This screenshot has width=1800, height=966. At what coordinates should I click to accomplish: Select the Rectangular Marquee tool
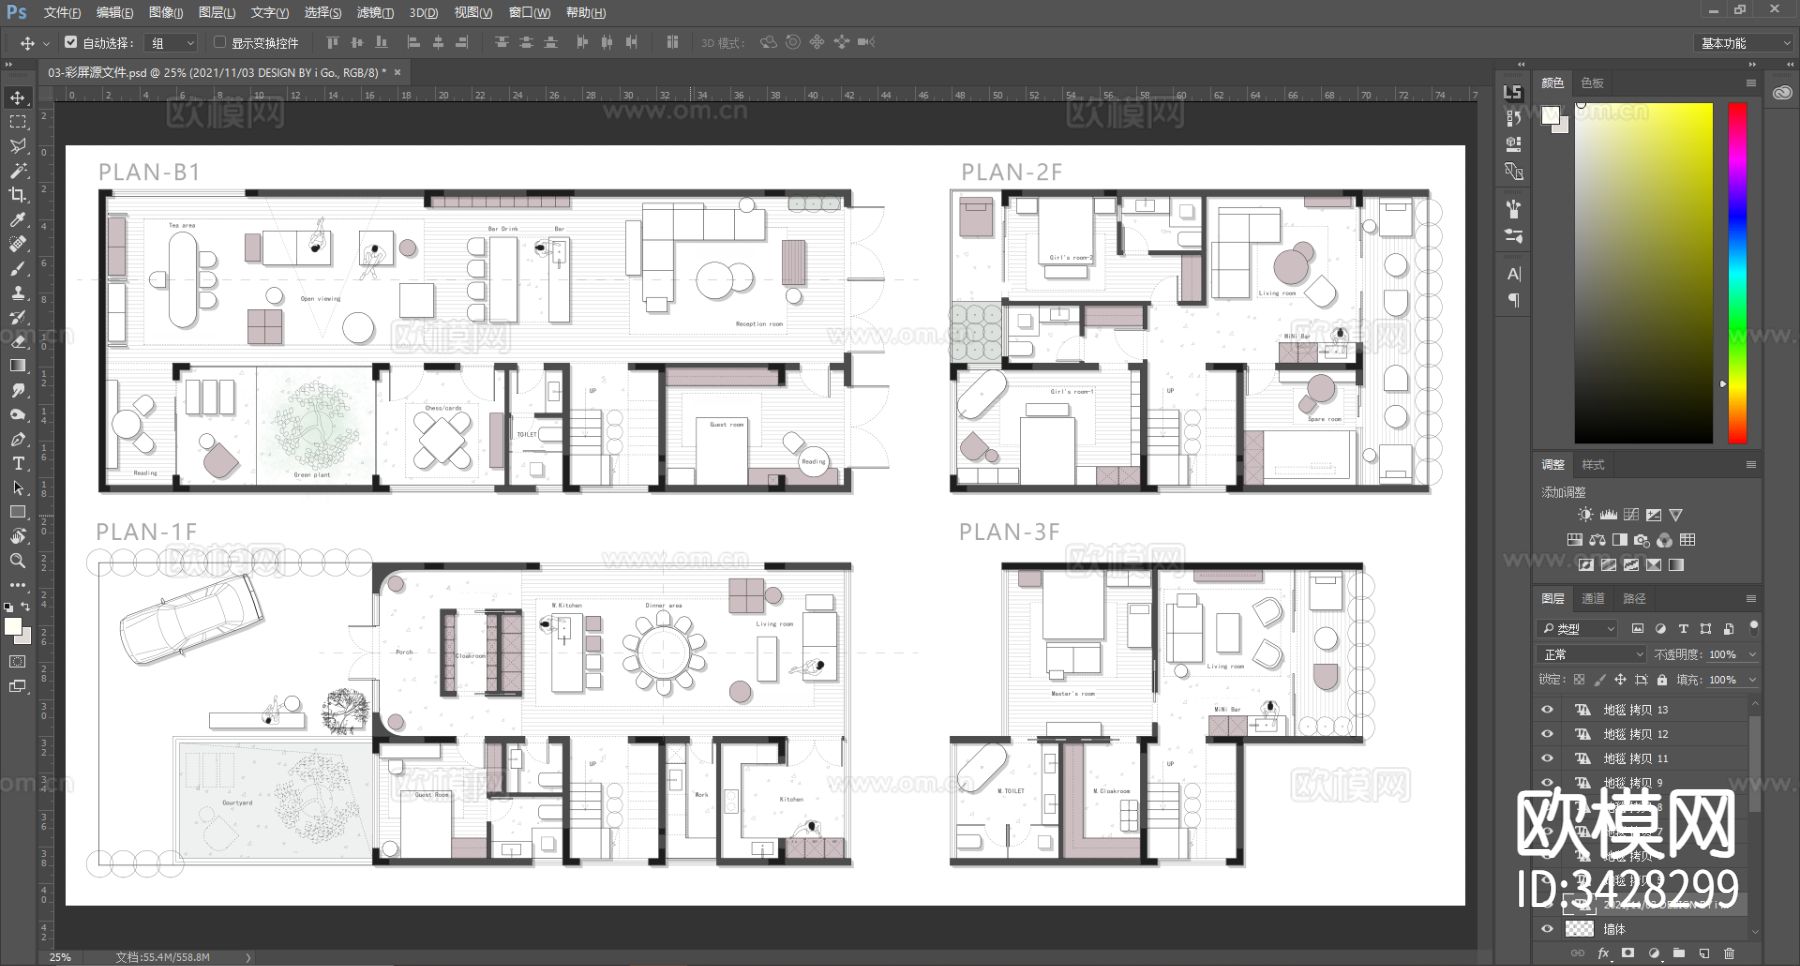(18, 122)
